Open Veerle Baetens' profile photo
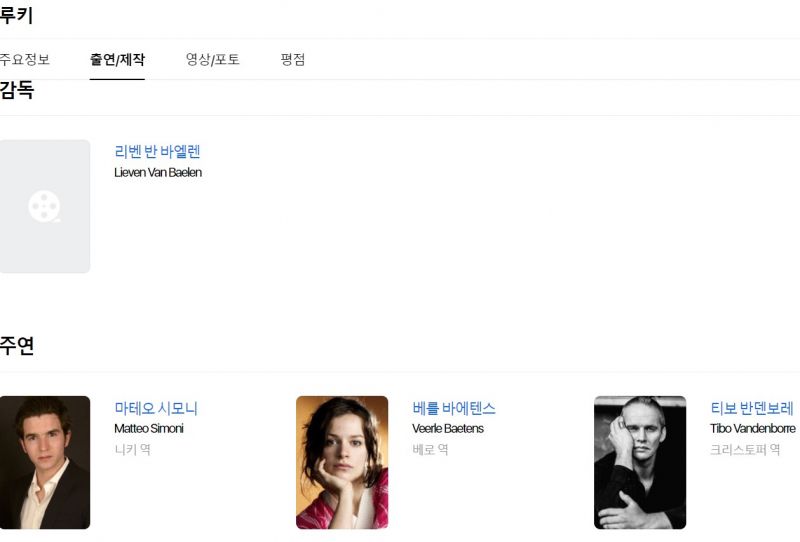Screen dimensions: 800x542 342,462
